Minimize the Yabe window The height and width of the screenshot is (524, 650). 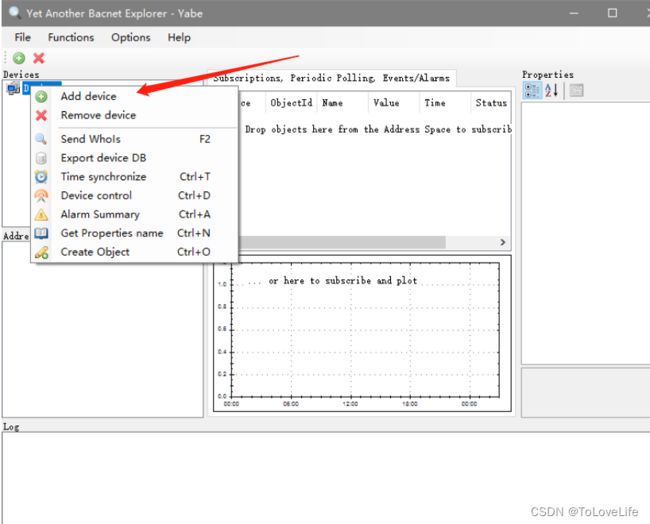(x=574, y=13)
